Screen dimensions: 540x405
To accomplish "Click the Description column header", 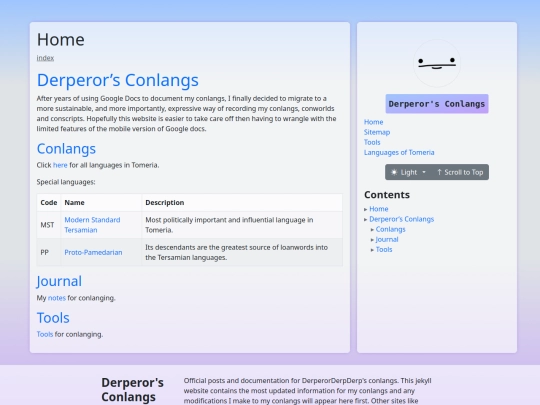I will pos(242,202).
